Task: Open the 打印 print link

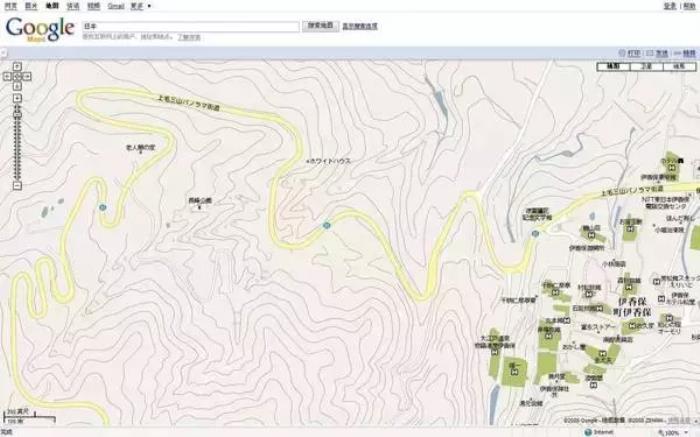Action: pyautogui.click(x=633, y=52)
